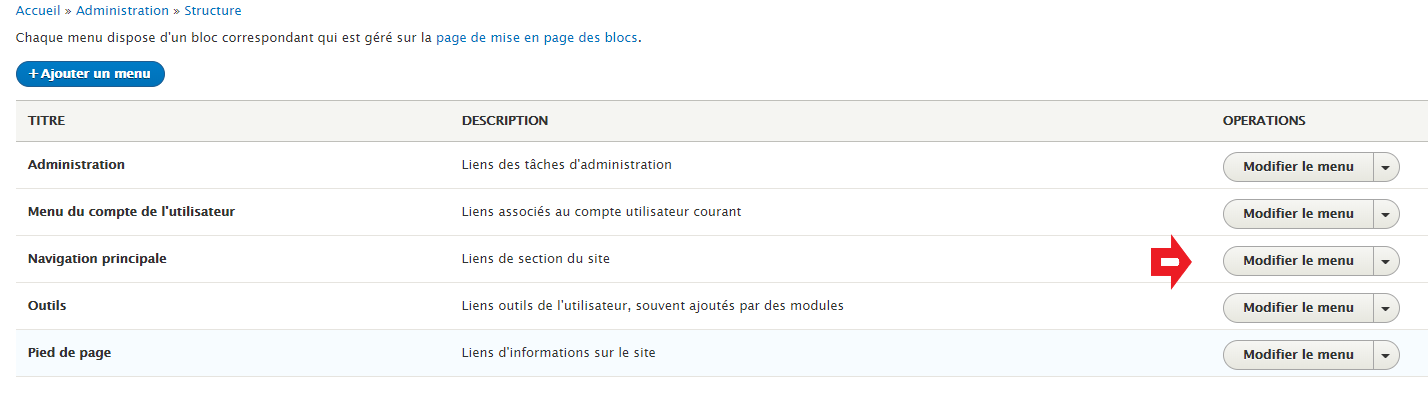Viewport: 1428px width, 402px height.
Task: Open dropdown arrow for the Administration menu row
Action: click(x=1386, y=167)
